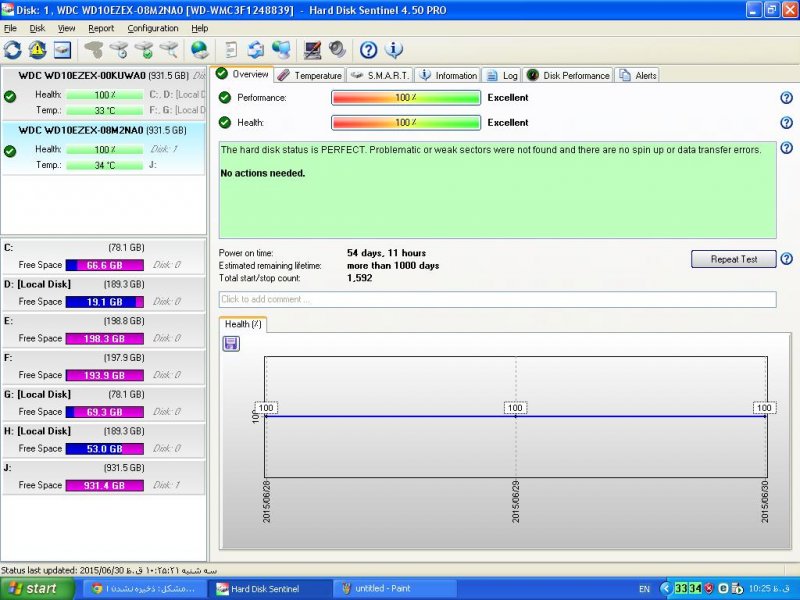
Task: Open the Help menu
Action: click(x=199, y=29)
